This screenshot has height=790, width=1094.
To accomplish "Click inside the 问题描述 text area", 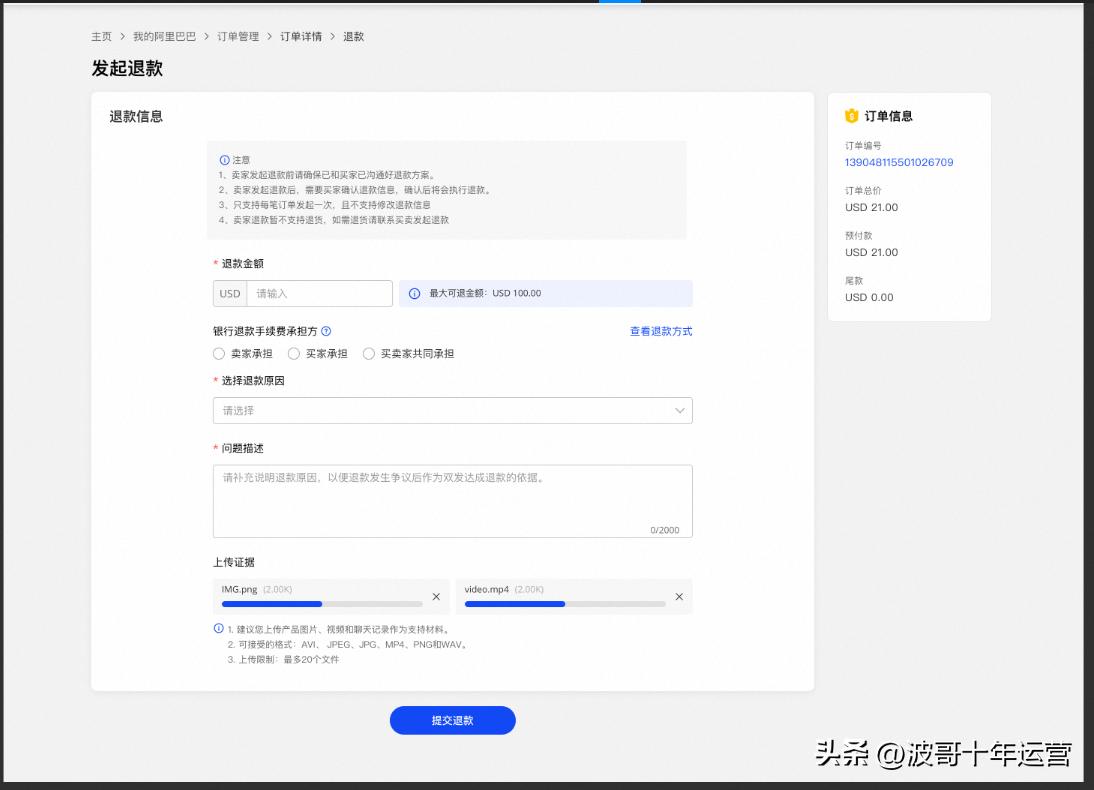I will click(452, 498).
